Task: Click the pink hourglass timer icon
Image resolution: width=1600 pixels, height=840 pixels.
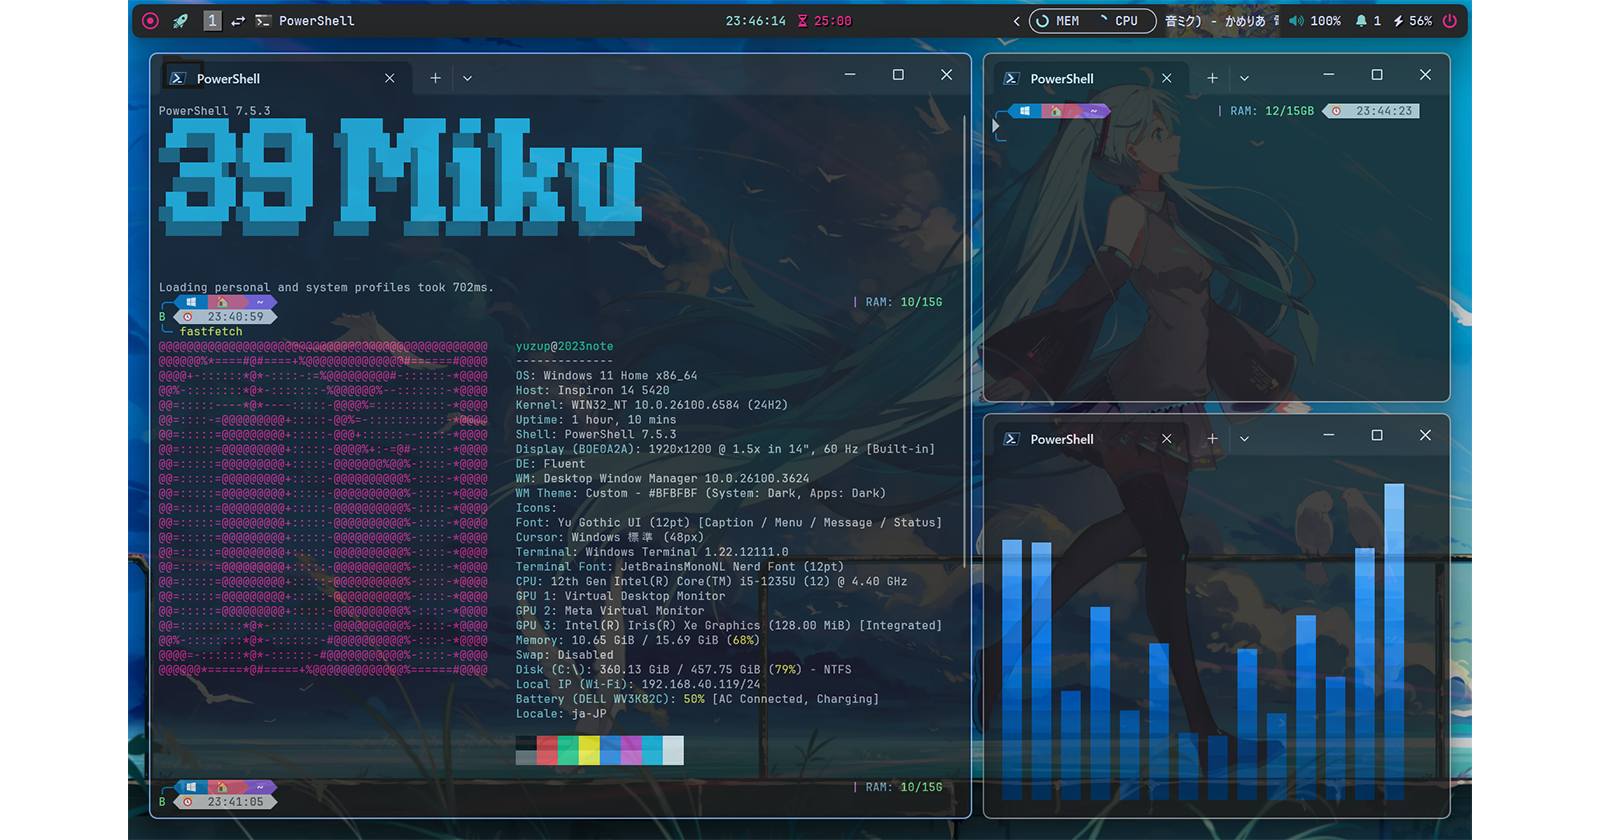Action: click(802, 21)
